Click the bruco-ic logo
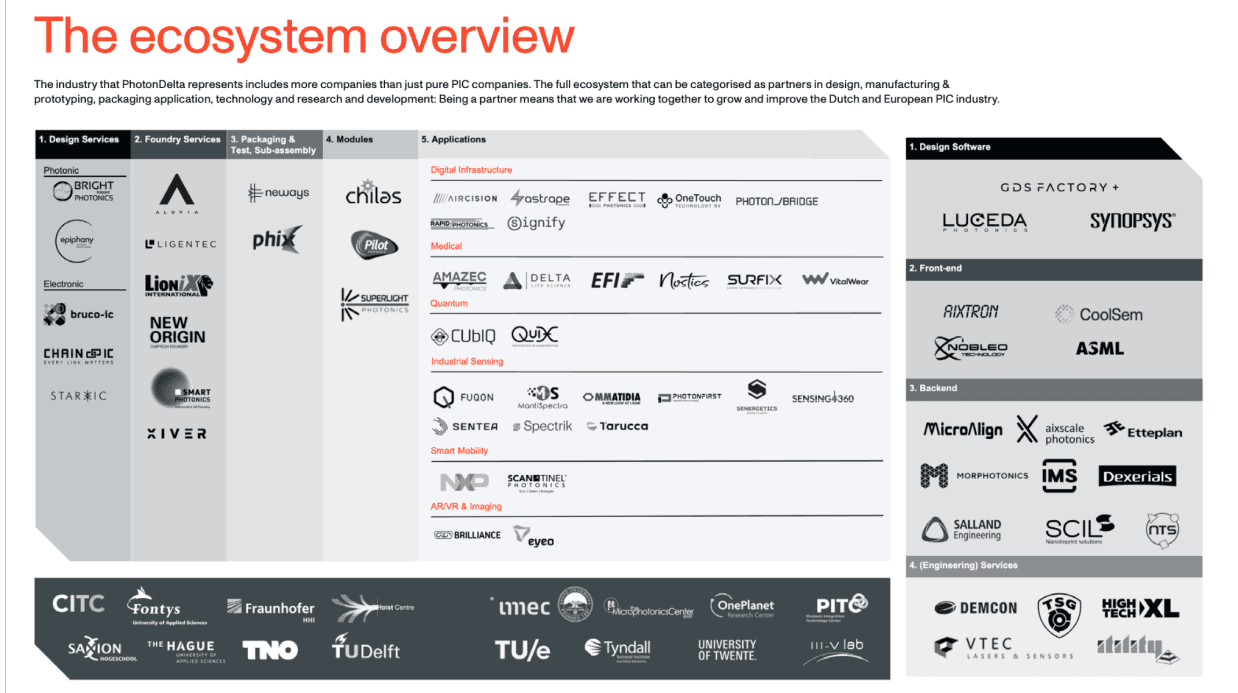The image size is (1238, 693). pyautogui.click(x=79, y=314)
